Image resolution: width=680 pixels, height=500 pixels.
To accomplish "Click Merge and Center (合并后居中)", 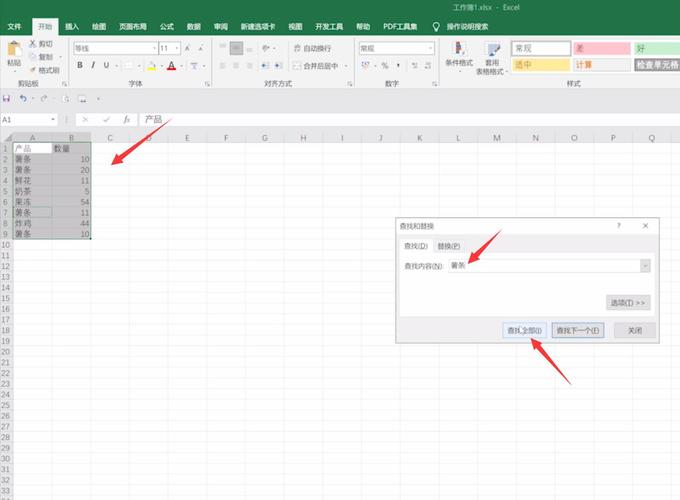I will 316,66.
